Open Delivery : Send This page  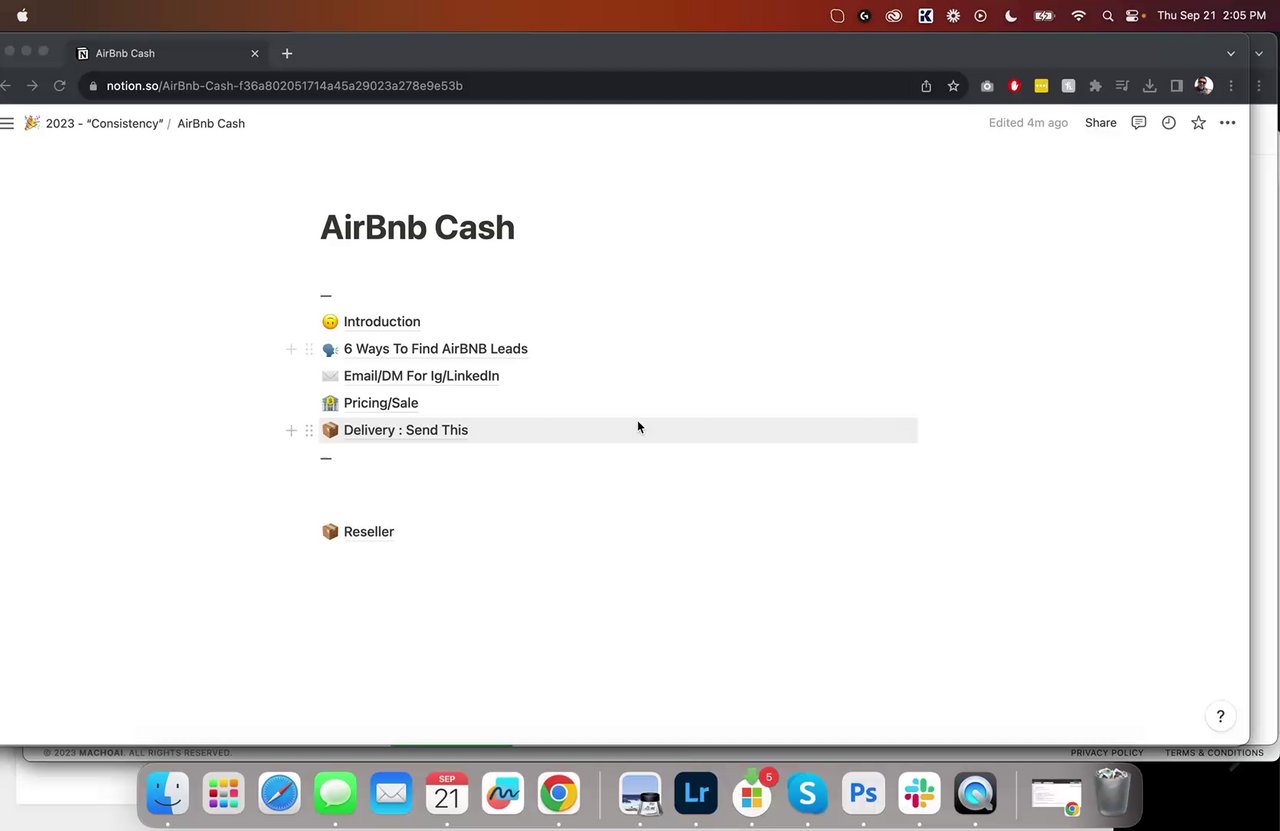click(406, 430)
